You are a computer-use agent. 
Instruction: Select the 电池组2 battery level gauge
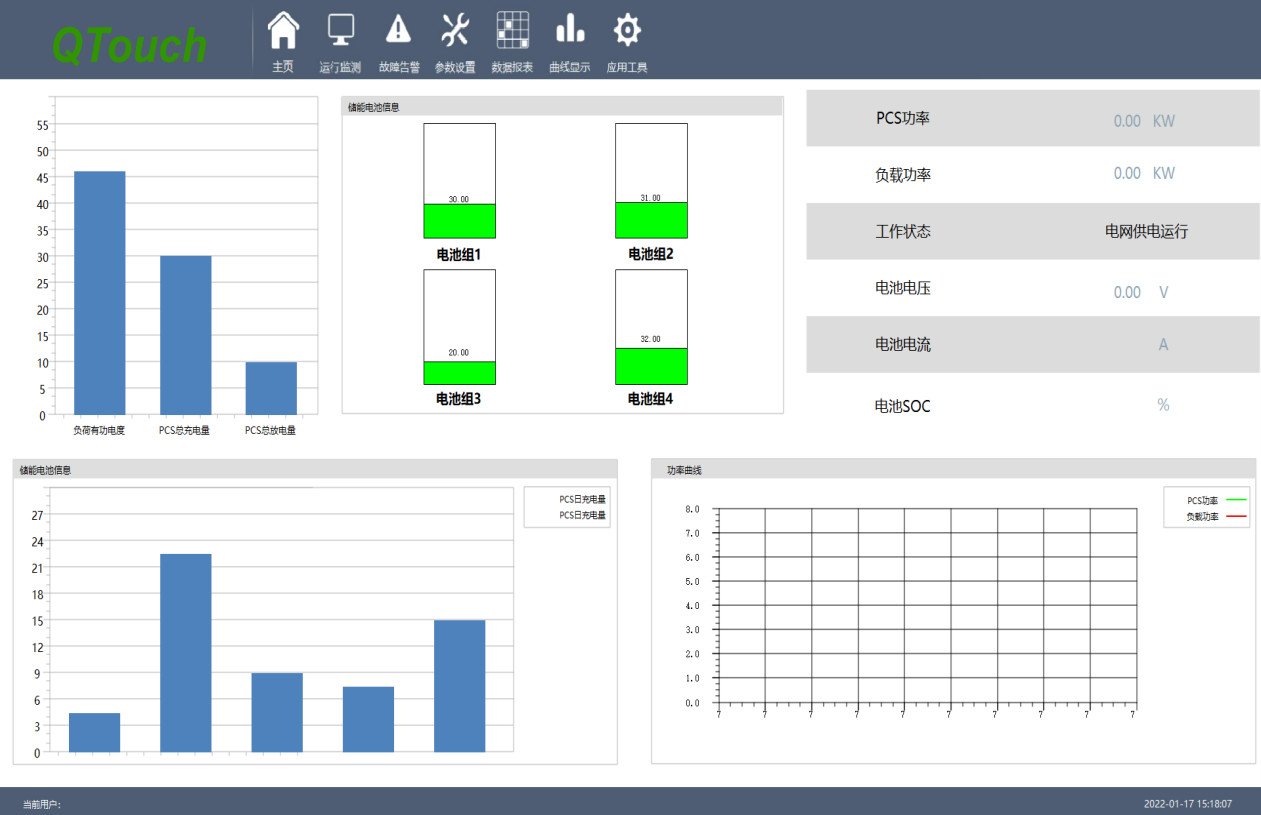pyautogui.click(x=651, y=181)
